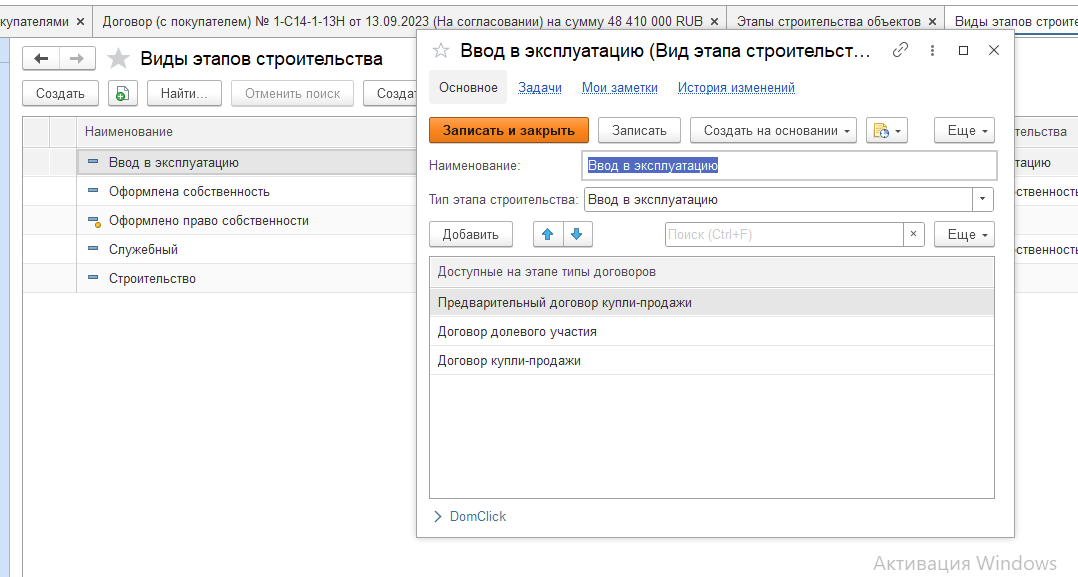Click the back navigation arrow
This screenshot has width=1078, height=577.
(41, 59)
